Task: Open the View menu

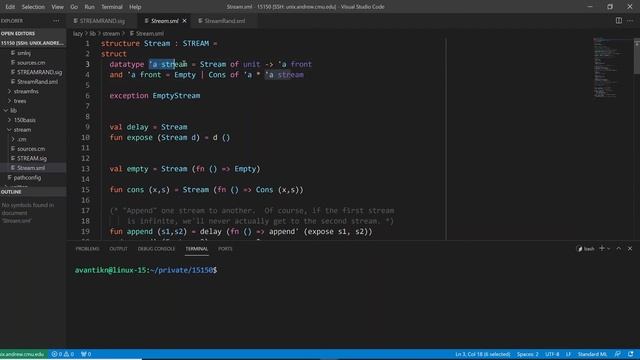Action: [58, 7]
